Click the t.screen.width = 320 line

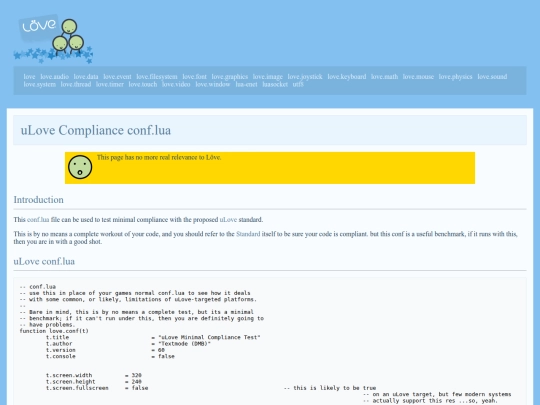pyautogui.click(x=94, y=375)
